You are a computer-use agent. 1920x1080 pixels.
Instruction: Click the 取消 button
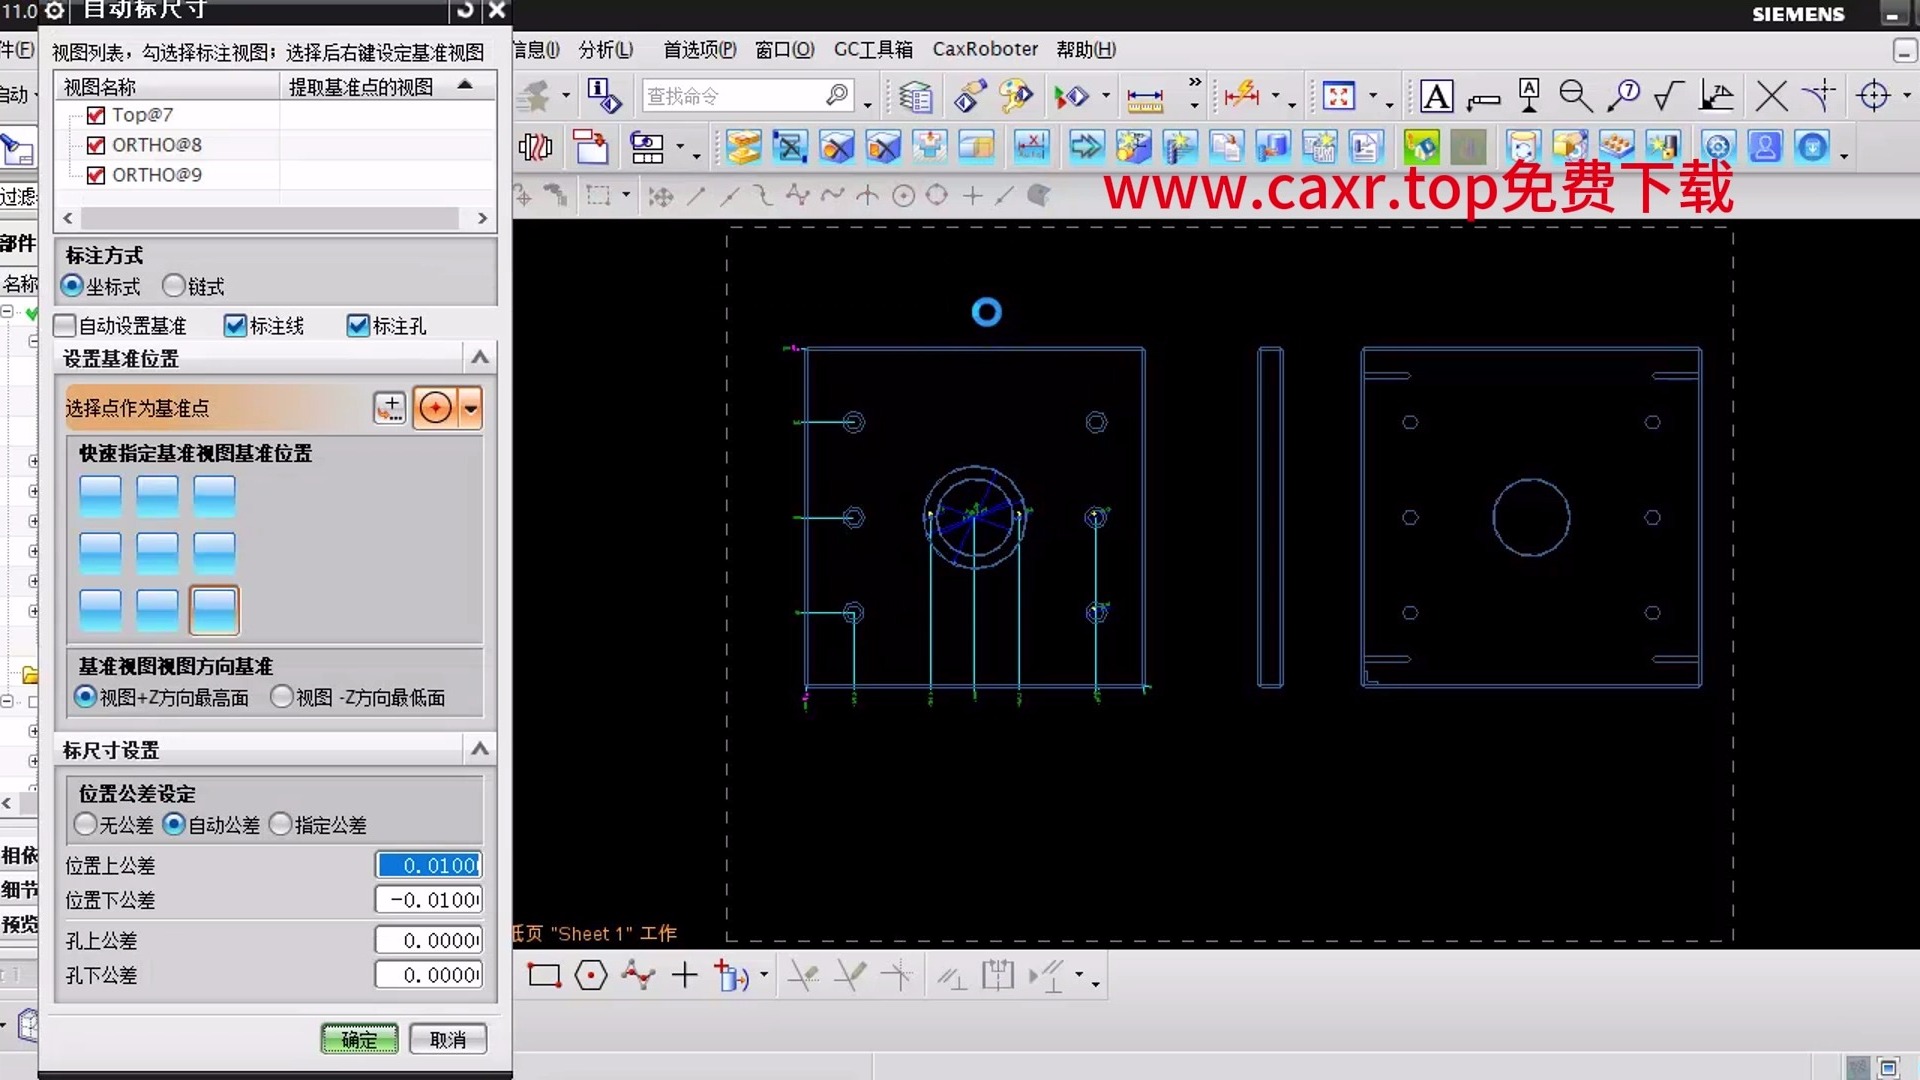tap(447, 1039)
